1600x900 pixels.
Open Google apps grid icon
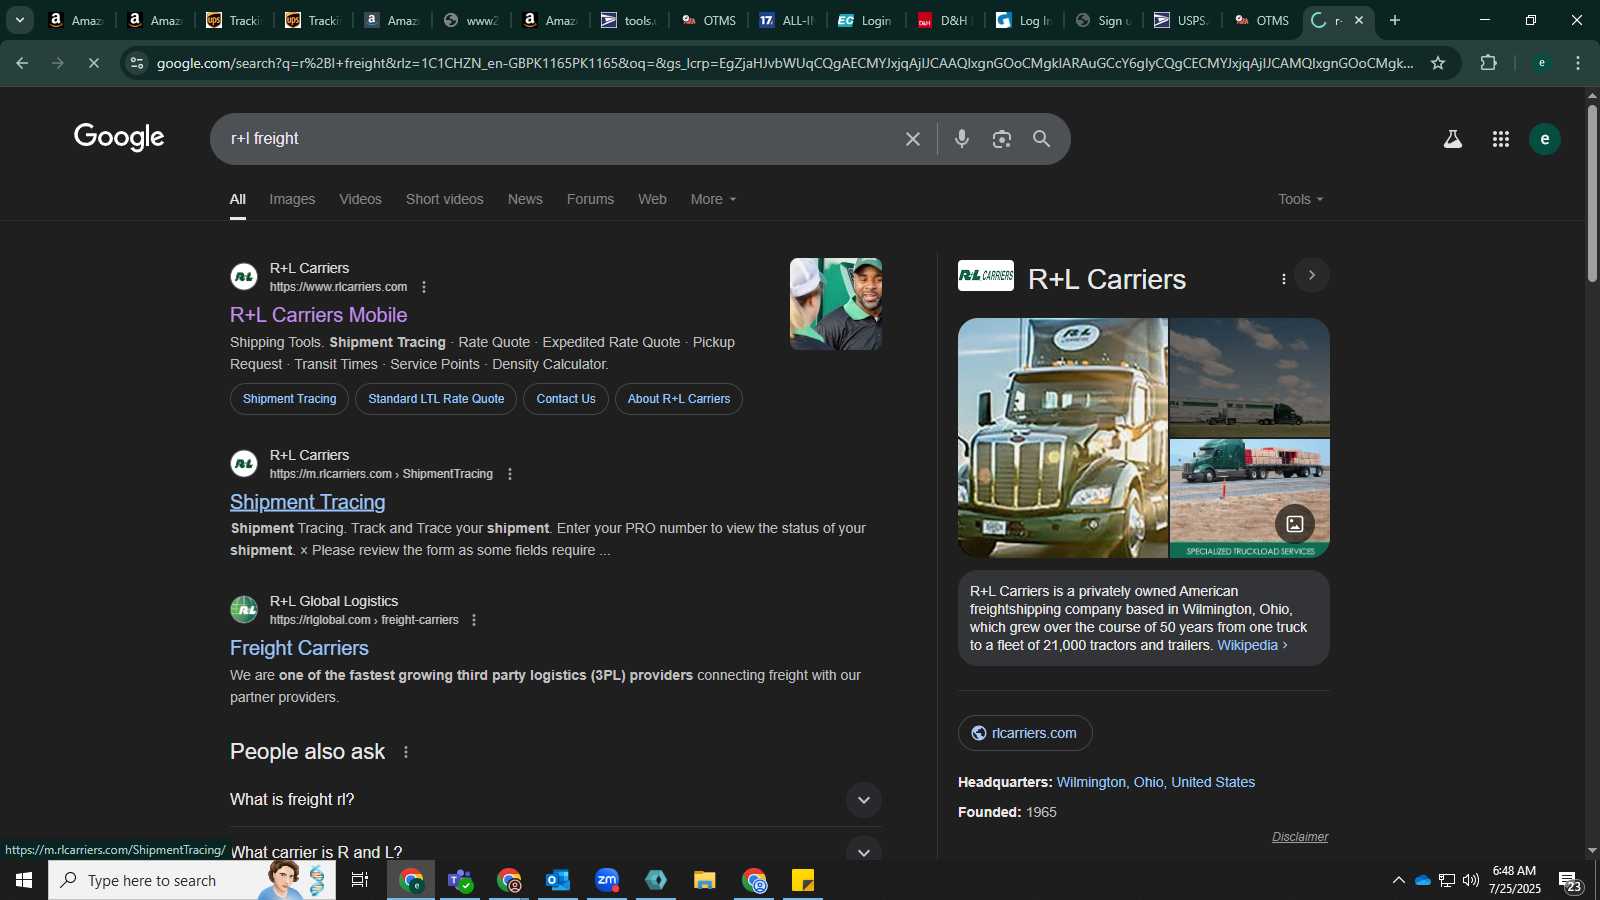[1501, 139]
